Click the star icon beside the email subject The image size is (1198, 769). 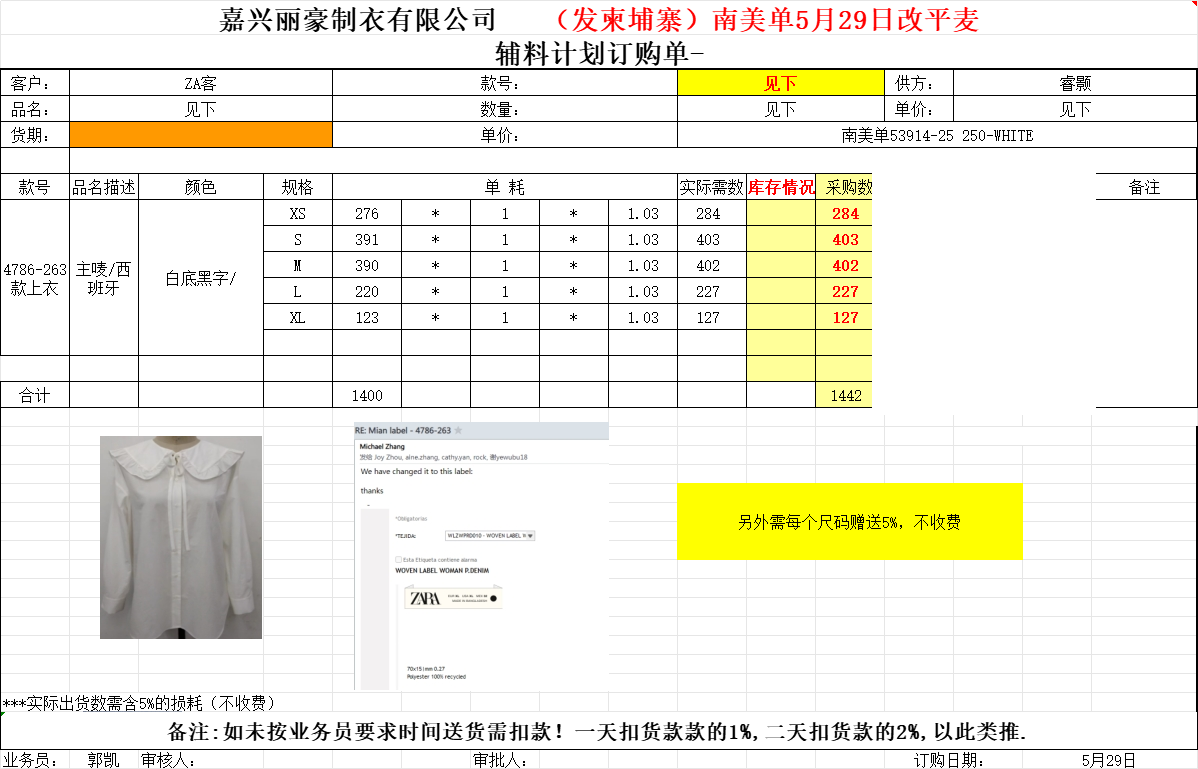[459, 430]
